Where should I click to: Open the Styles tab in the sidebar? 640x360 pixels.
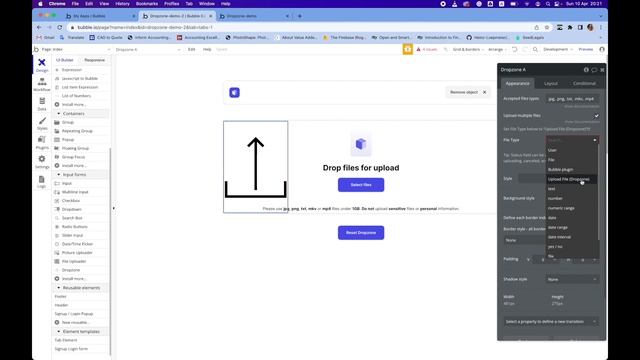(42, 124)
